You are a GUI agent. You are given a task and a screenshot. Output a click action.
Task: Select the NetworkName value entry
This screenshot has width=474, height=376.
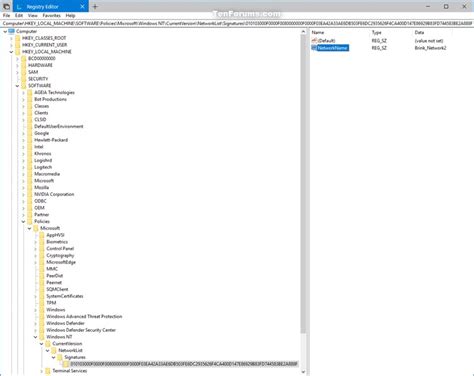click(x=332, y=48)
